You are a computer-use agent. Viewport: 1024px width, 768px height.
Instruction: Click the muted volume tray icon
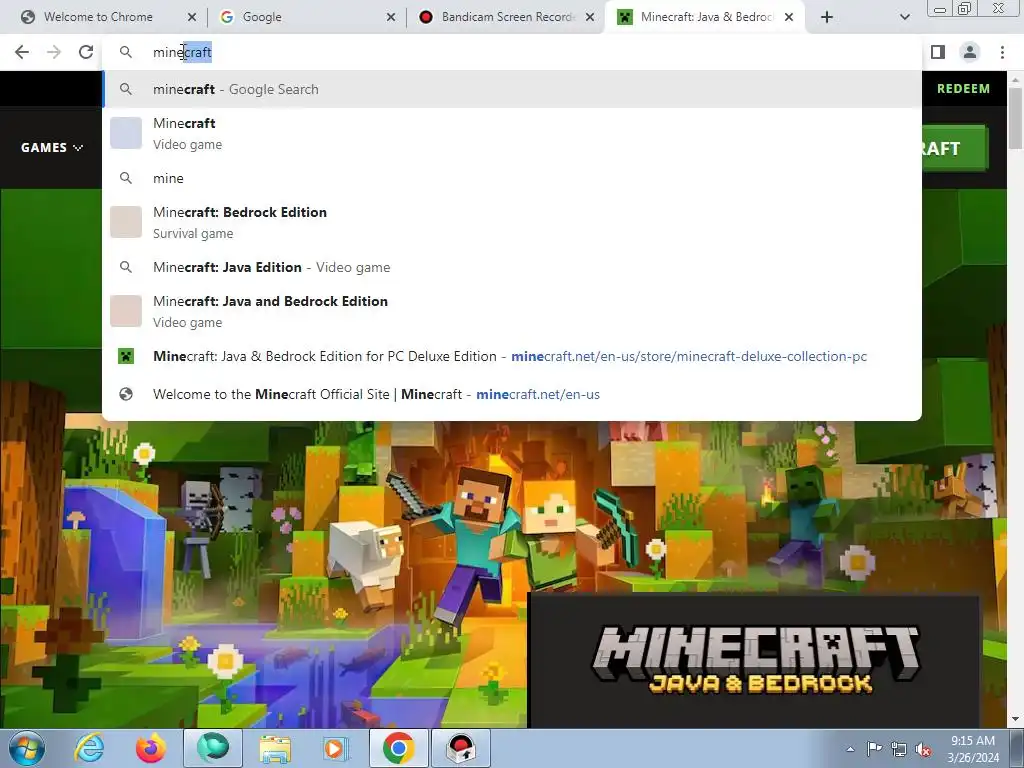(x=923, y=749)
